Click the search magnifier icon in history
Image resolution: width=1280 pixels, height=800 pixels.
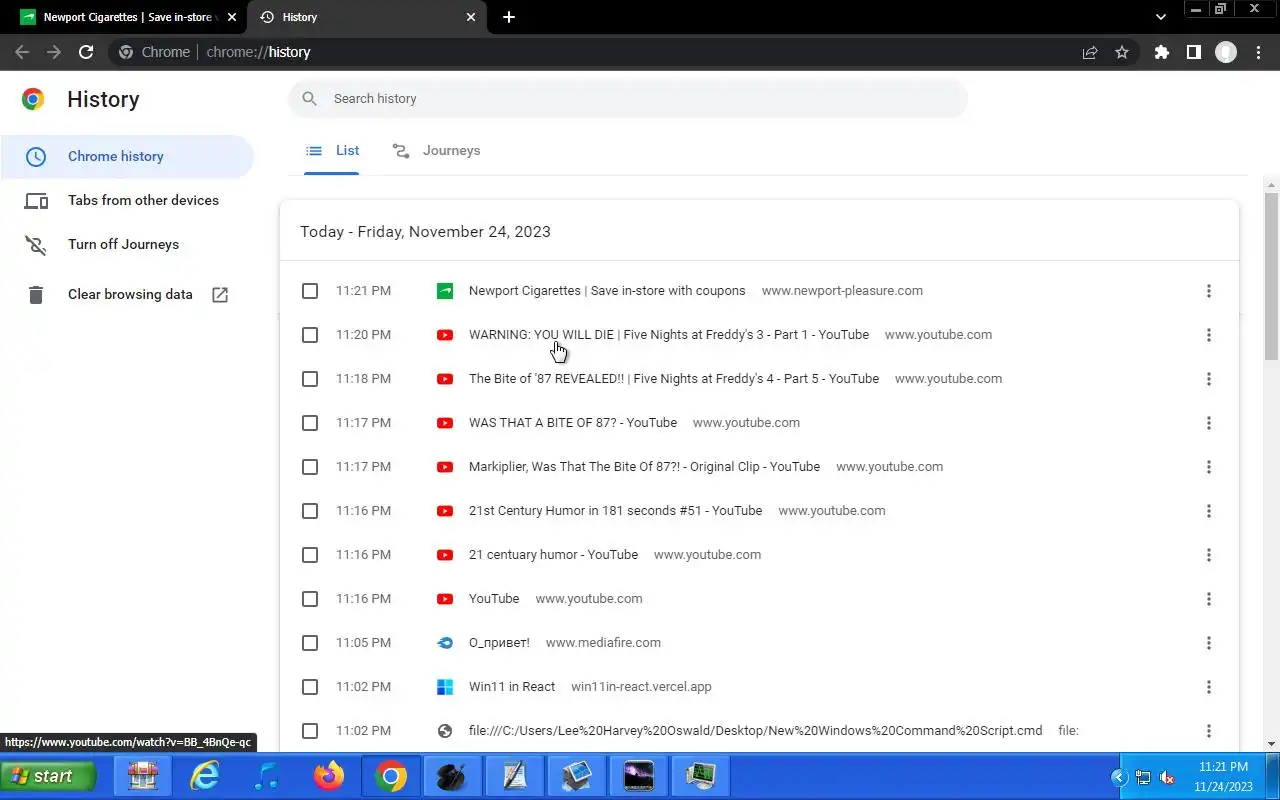[310, 99]
